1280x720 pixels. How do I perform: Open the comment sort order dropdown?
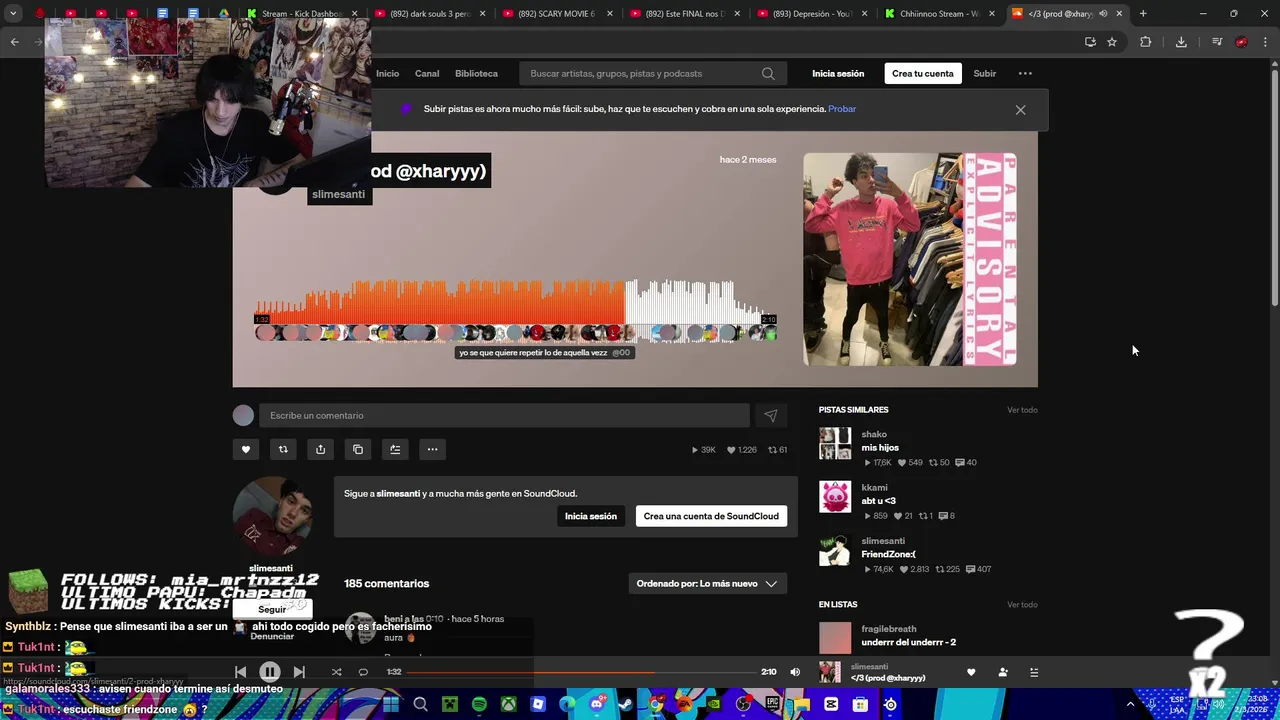pos(707,583)
